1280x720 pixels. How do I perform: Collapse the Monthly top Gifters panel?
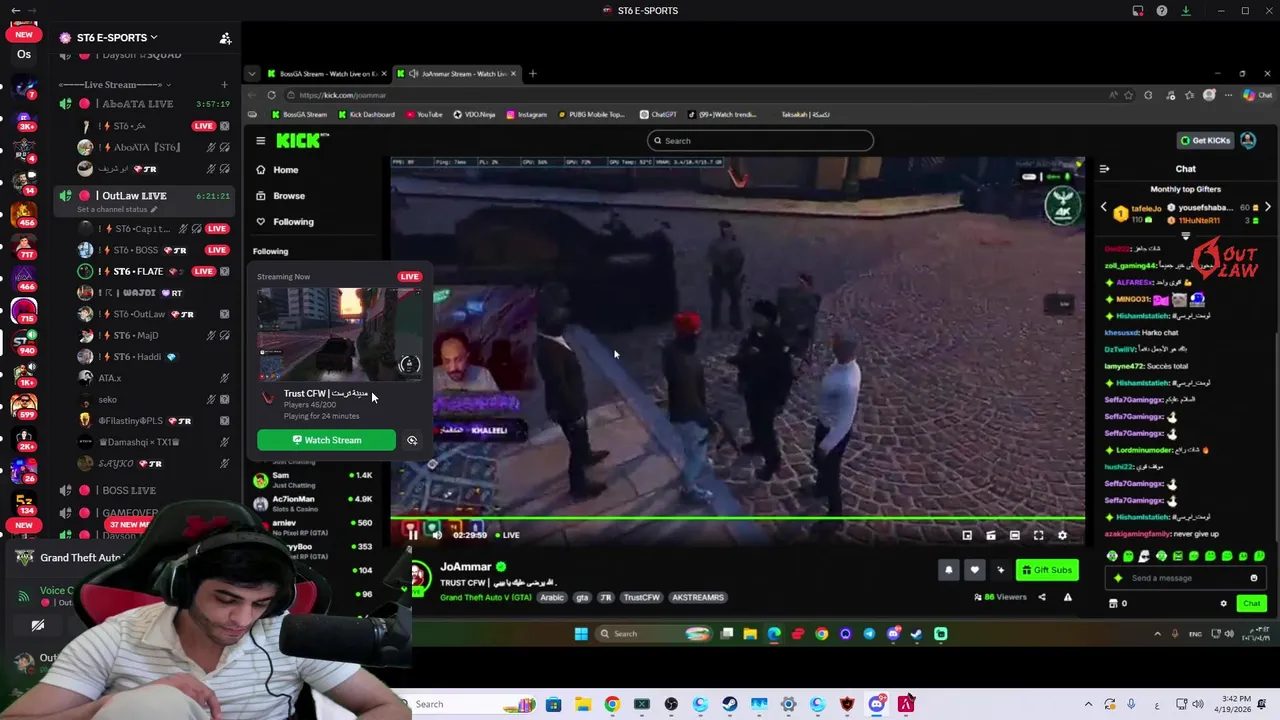point(1185,237)
